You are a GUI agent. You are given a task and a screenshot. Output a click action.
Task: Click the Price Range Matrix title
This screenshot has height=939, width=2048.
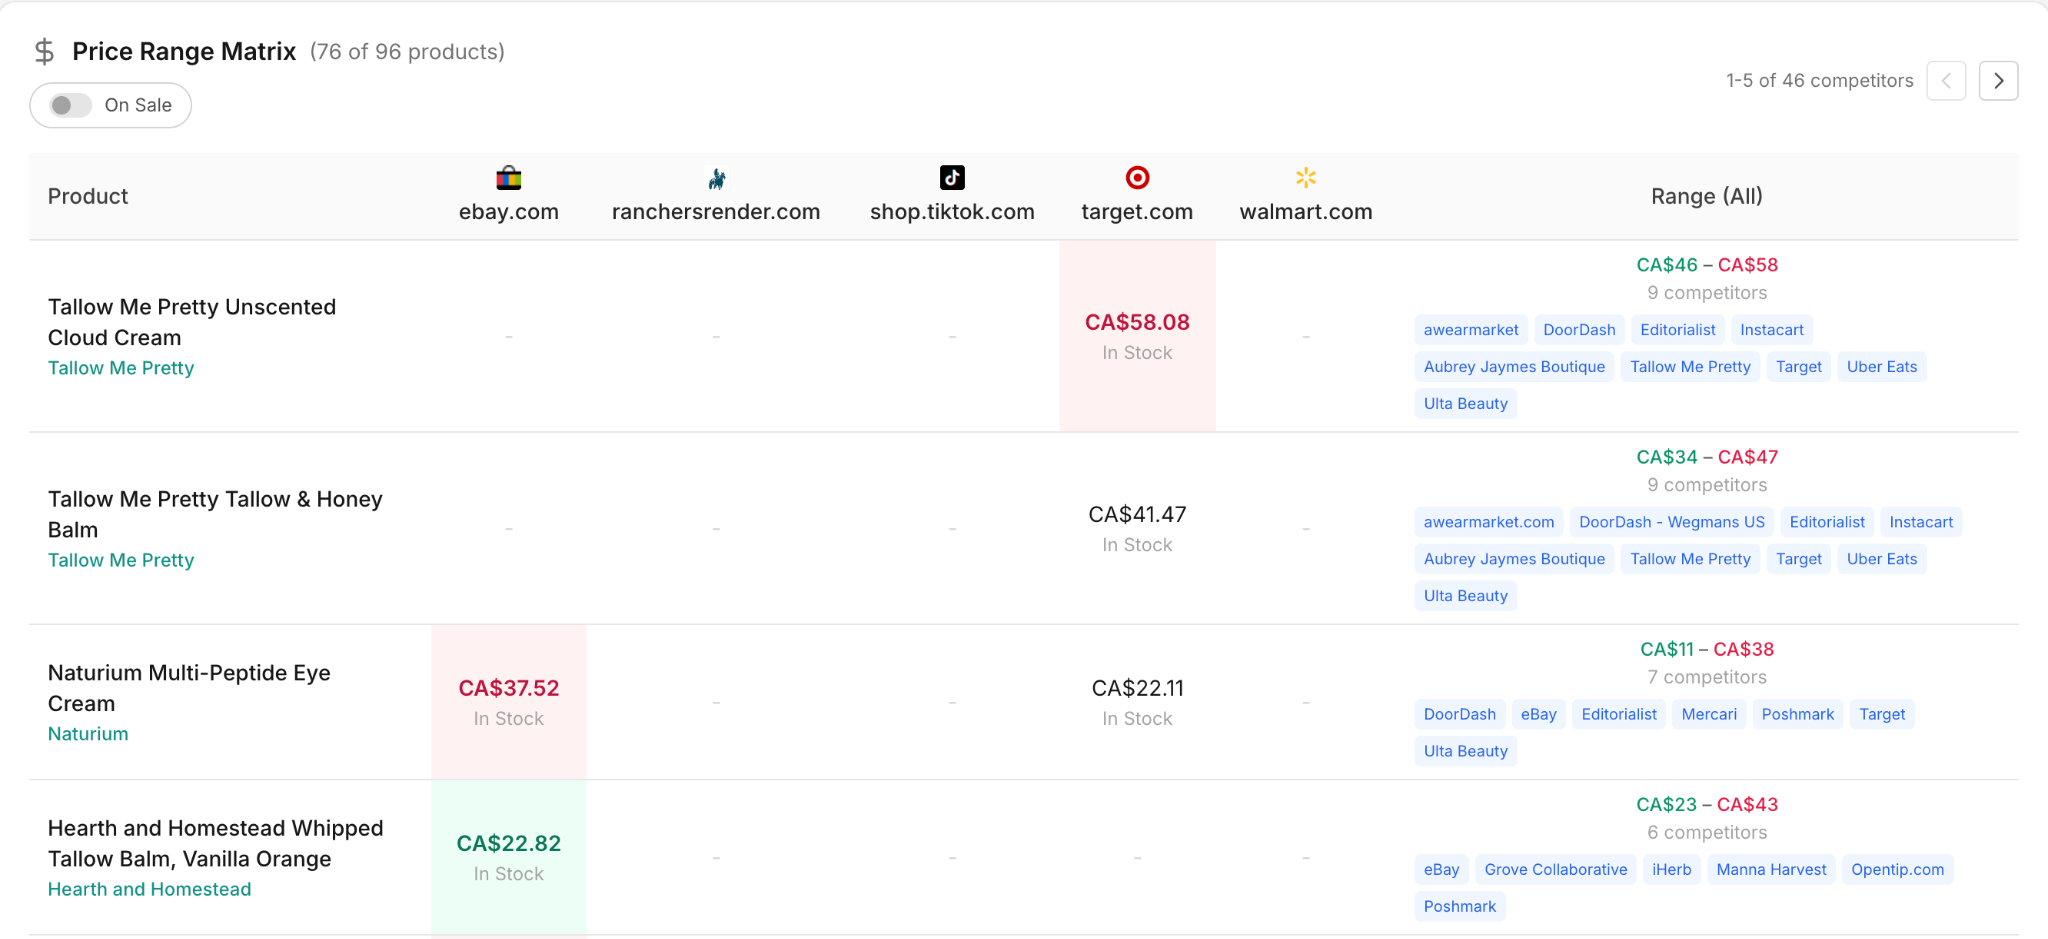point(184,51)
